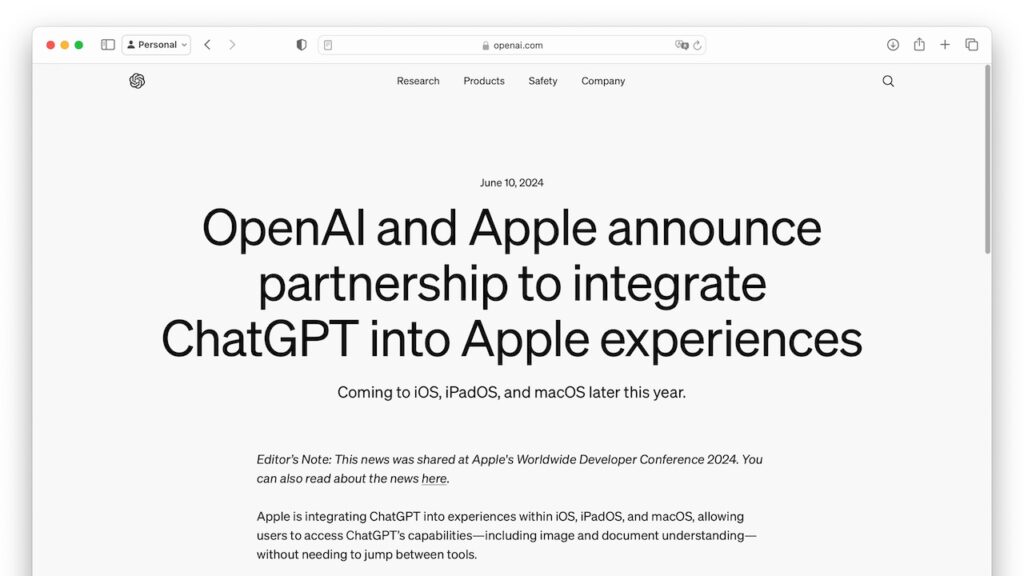Open the Personal profile dropdown
1024x576 pixels.
click(156, 44)
